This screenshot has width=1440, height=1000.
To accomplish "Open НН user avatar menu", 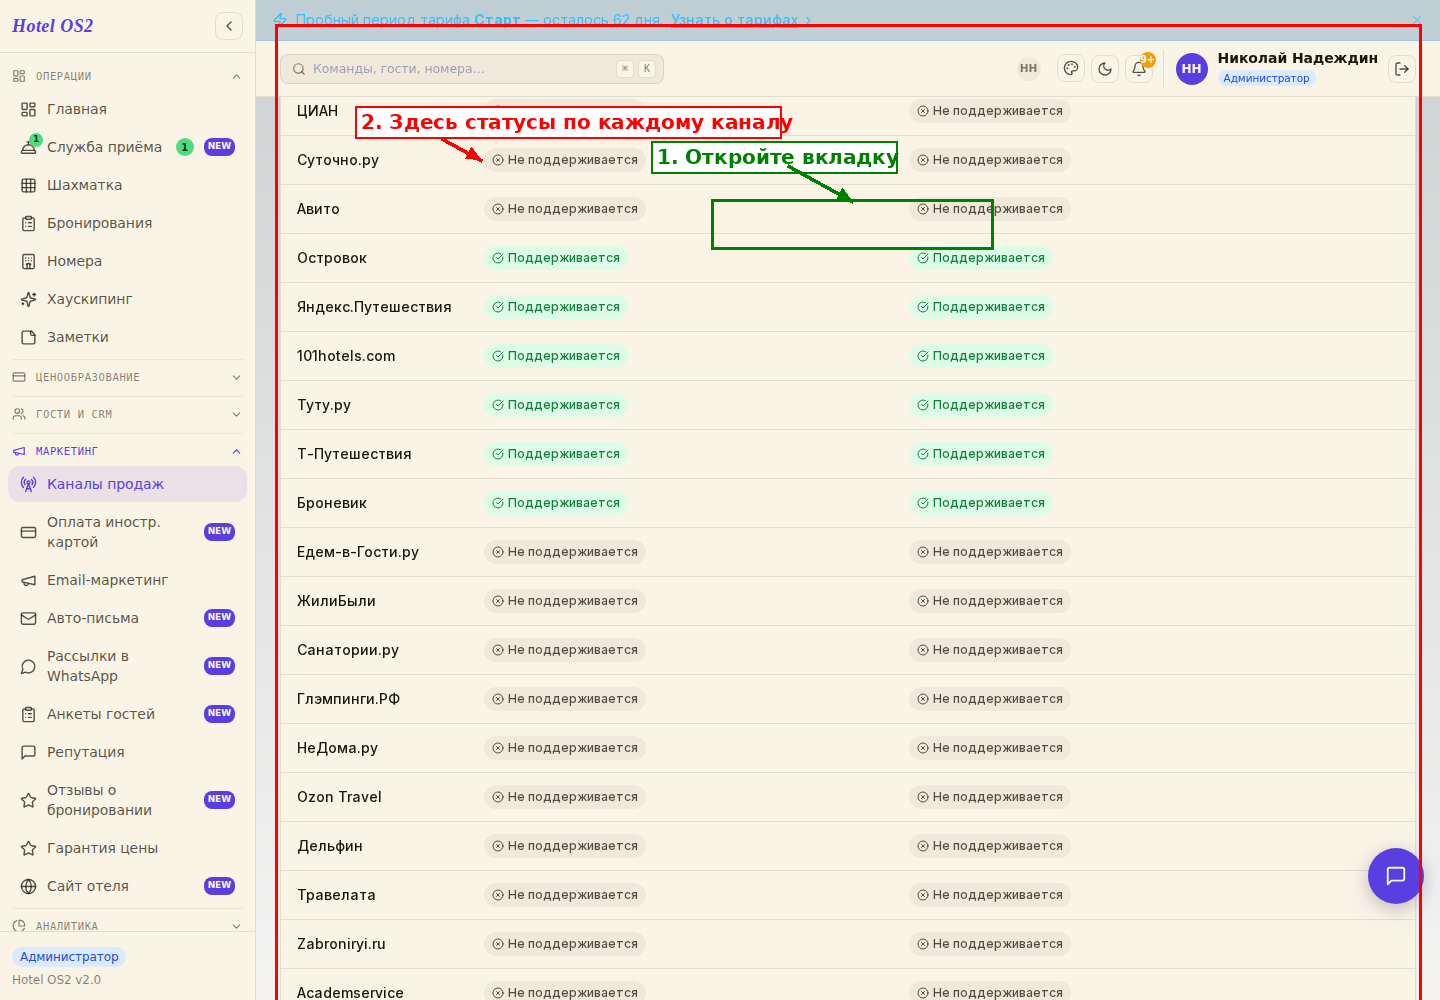I will 1191,69.
